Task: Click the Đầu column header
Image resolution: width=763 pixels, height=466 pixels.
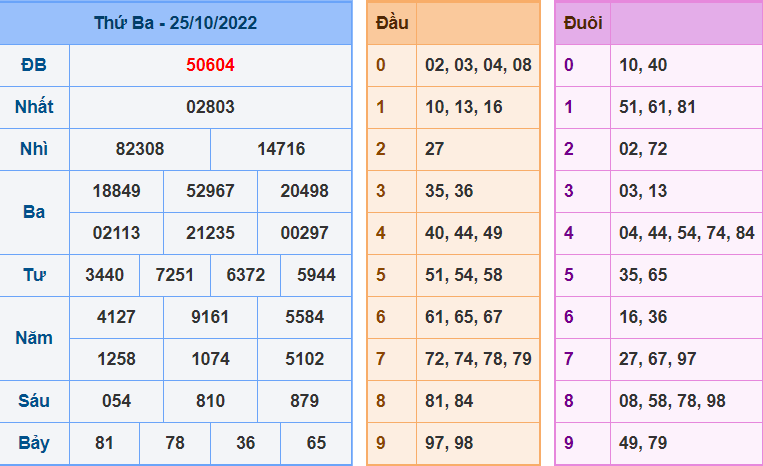Action: pyautogui.click(x=392, y=23)
